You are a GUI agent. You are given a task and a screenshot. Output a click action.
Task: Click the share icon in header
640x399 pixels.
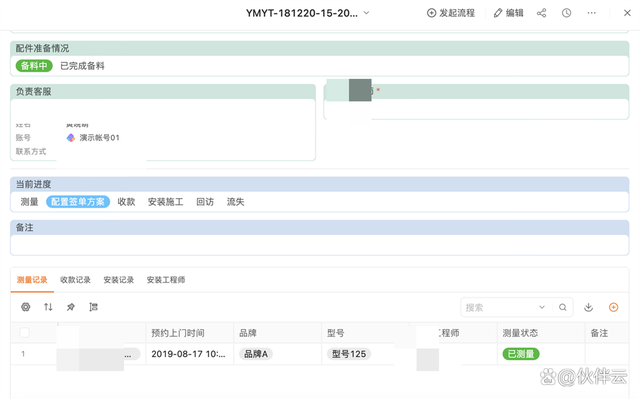click(541, 13)
